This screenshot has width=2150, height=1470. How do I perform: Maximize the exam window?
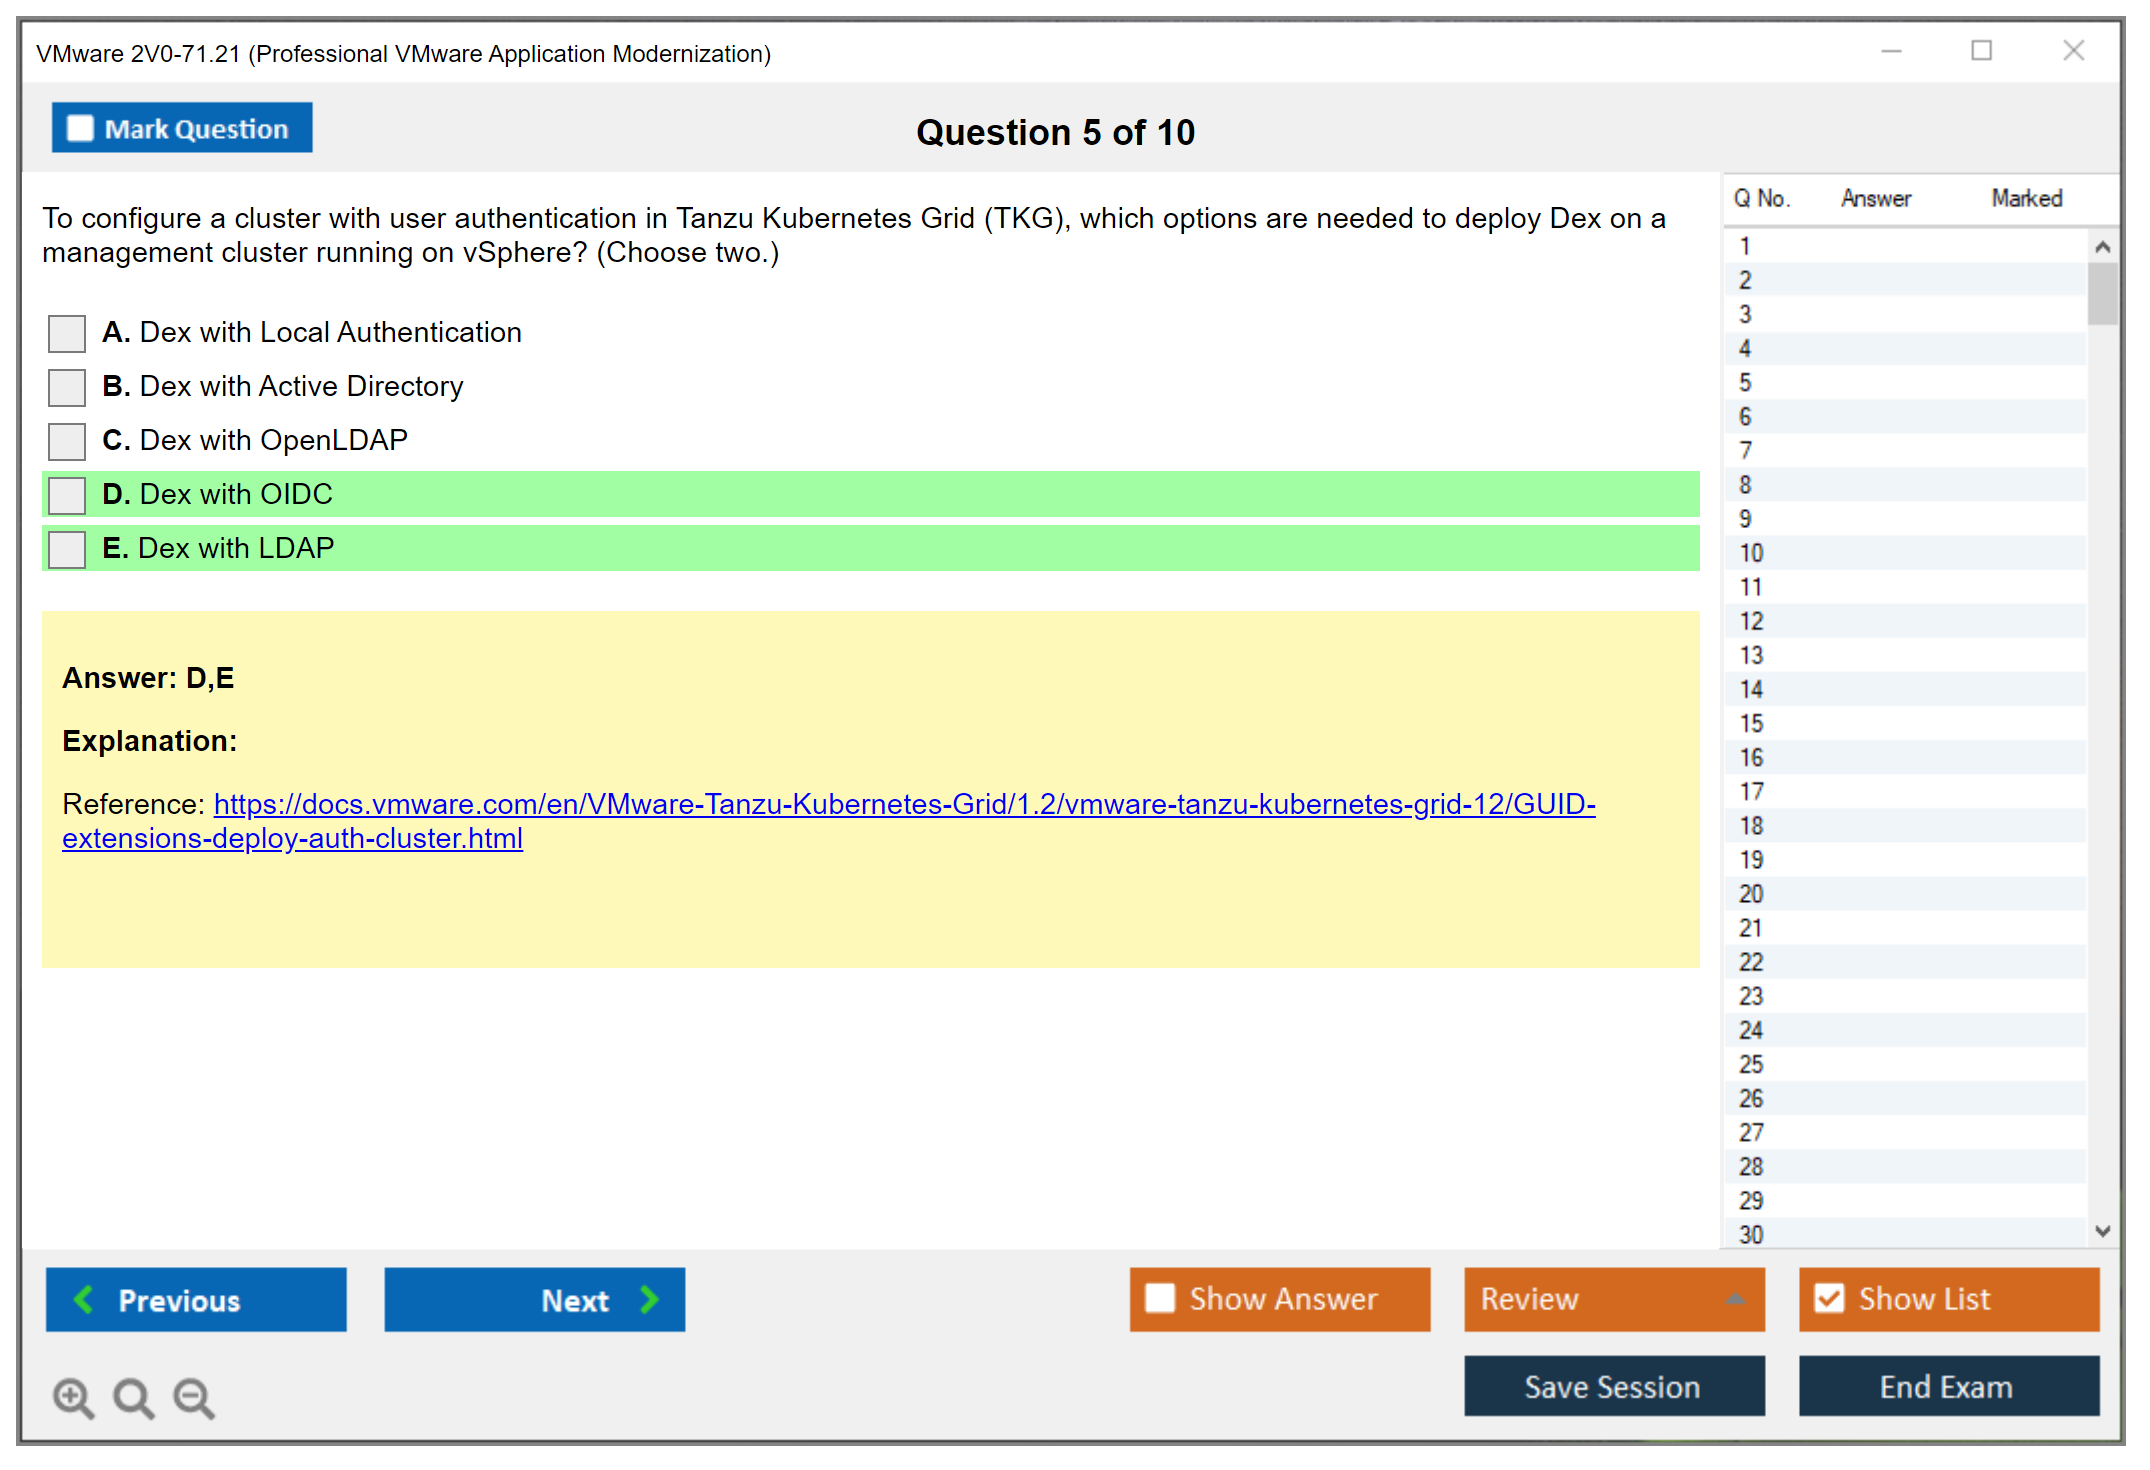(1981, 51)
